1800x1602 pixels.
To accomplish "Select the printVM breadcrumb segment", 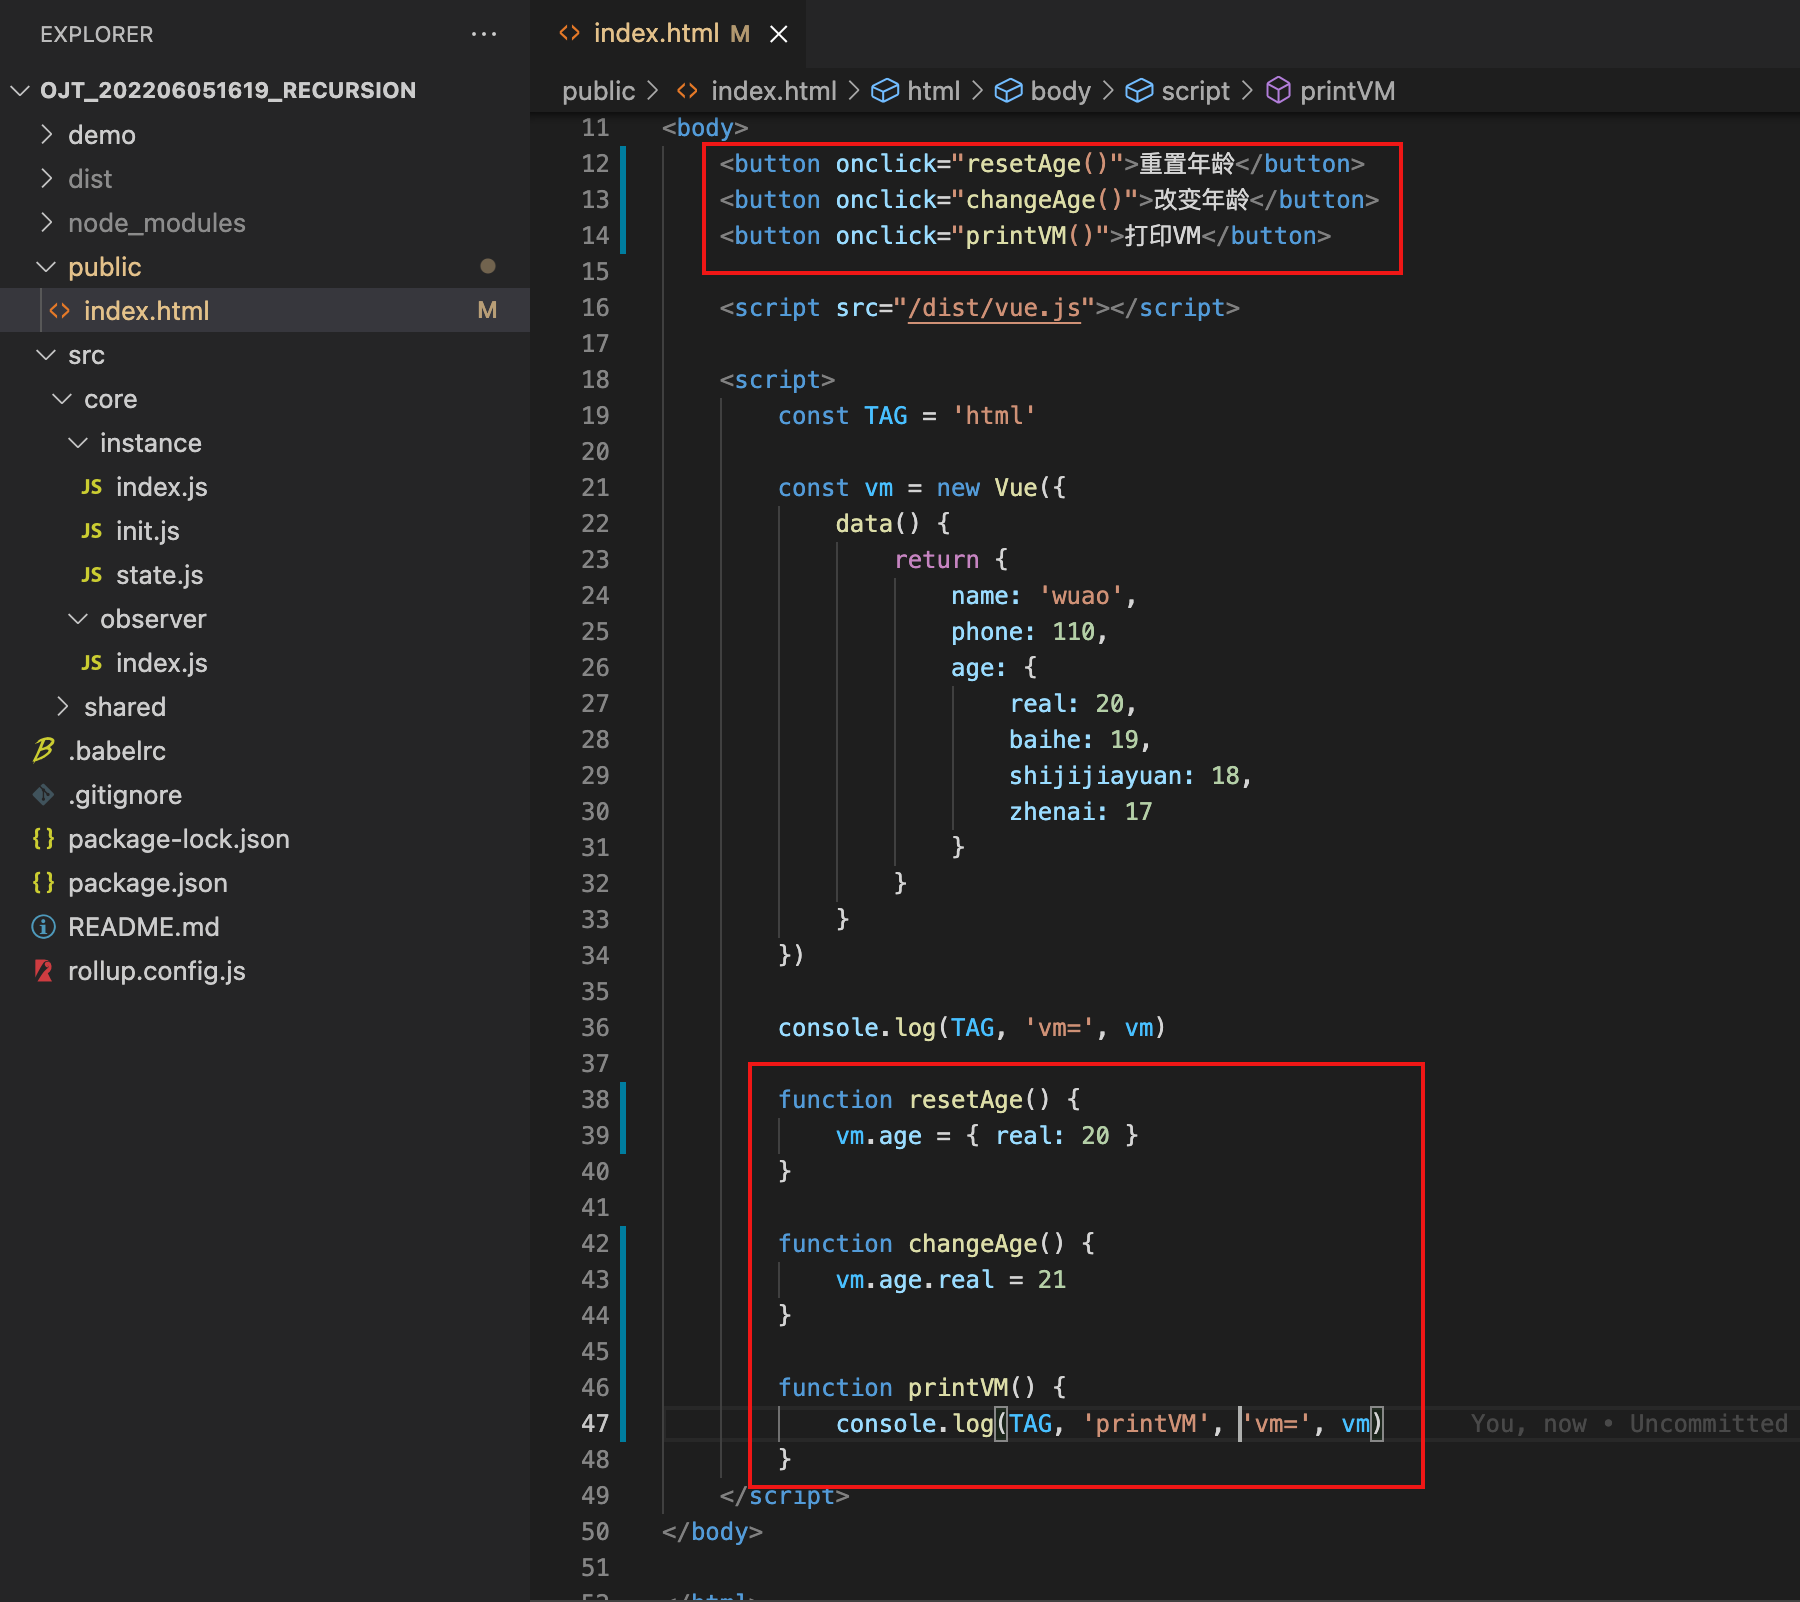I will (x=1347, y=91).
